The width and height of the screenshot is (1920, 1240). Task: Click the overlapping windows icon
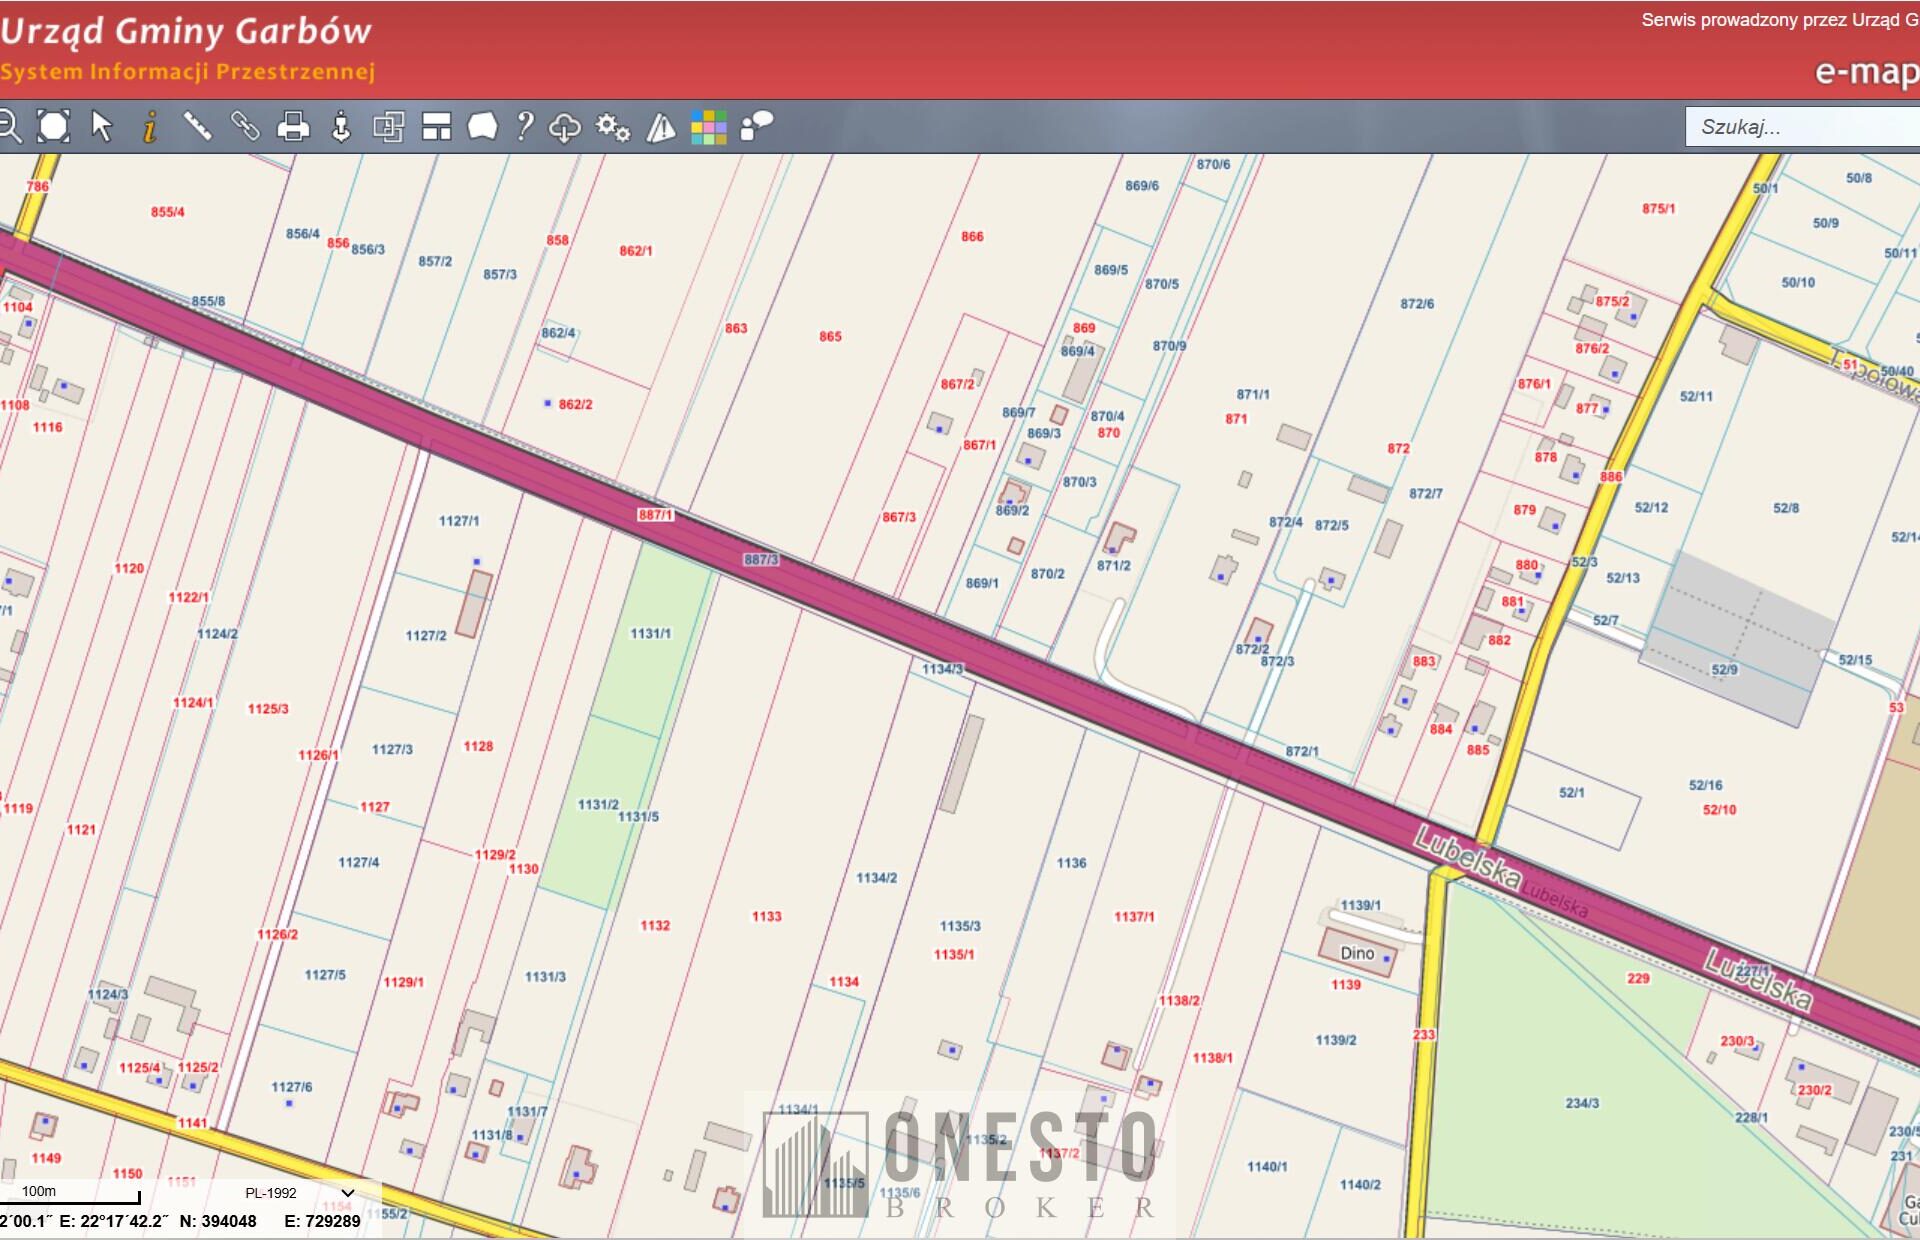[388, 127]
